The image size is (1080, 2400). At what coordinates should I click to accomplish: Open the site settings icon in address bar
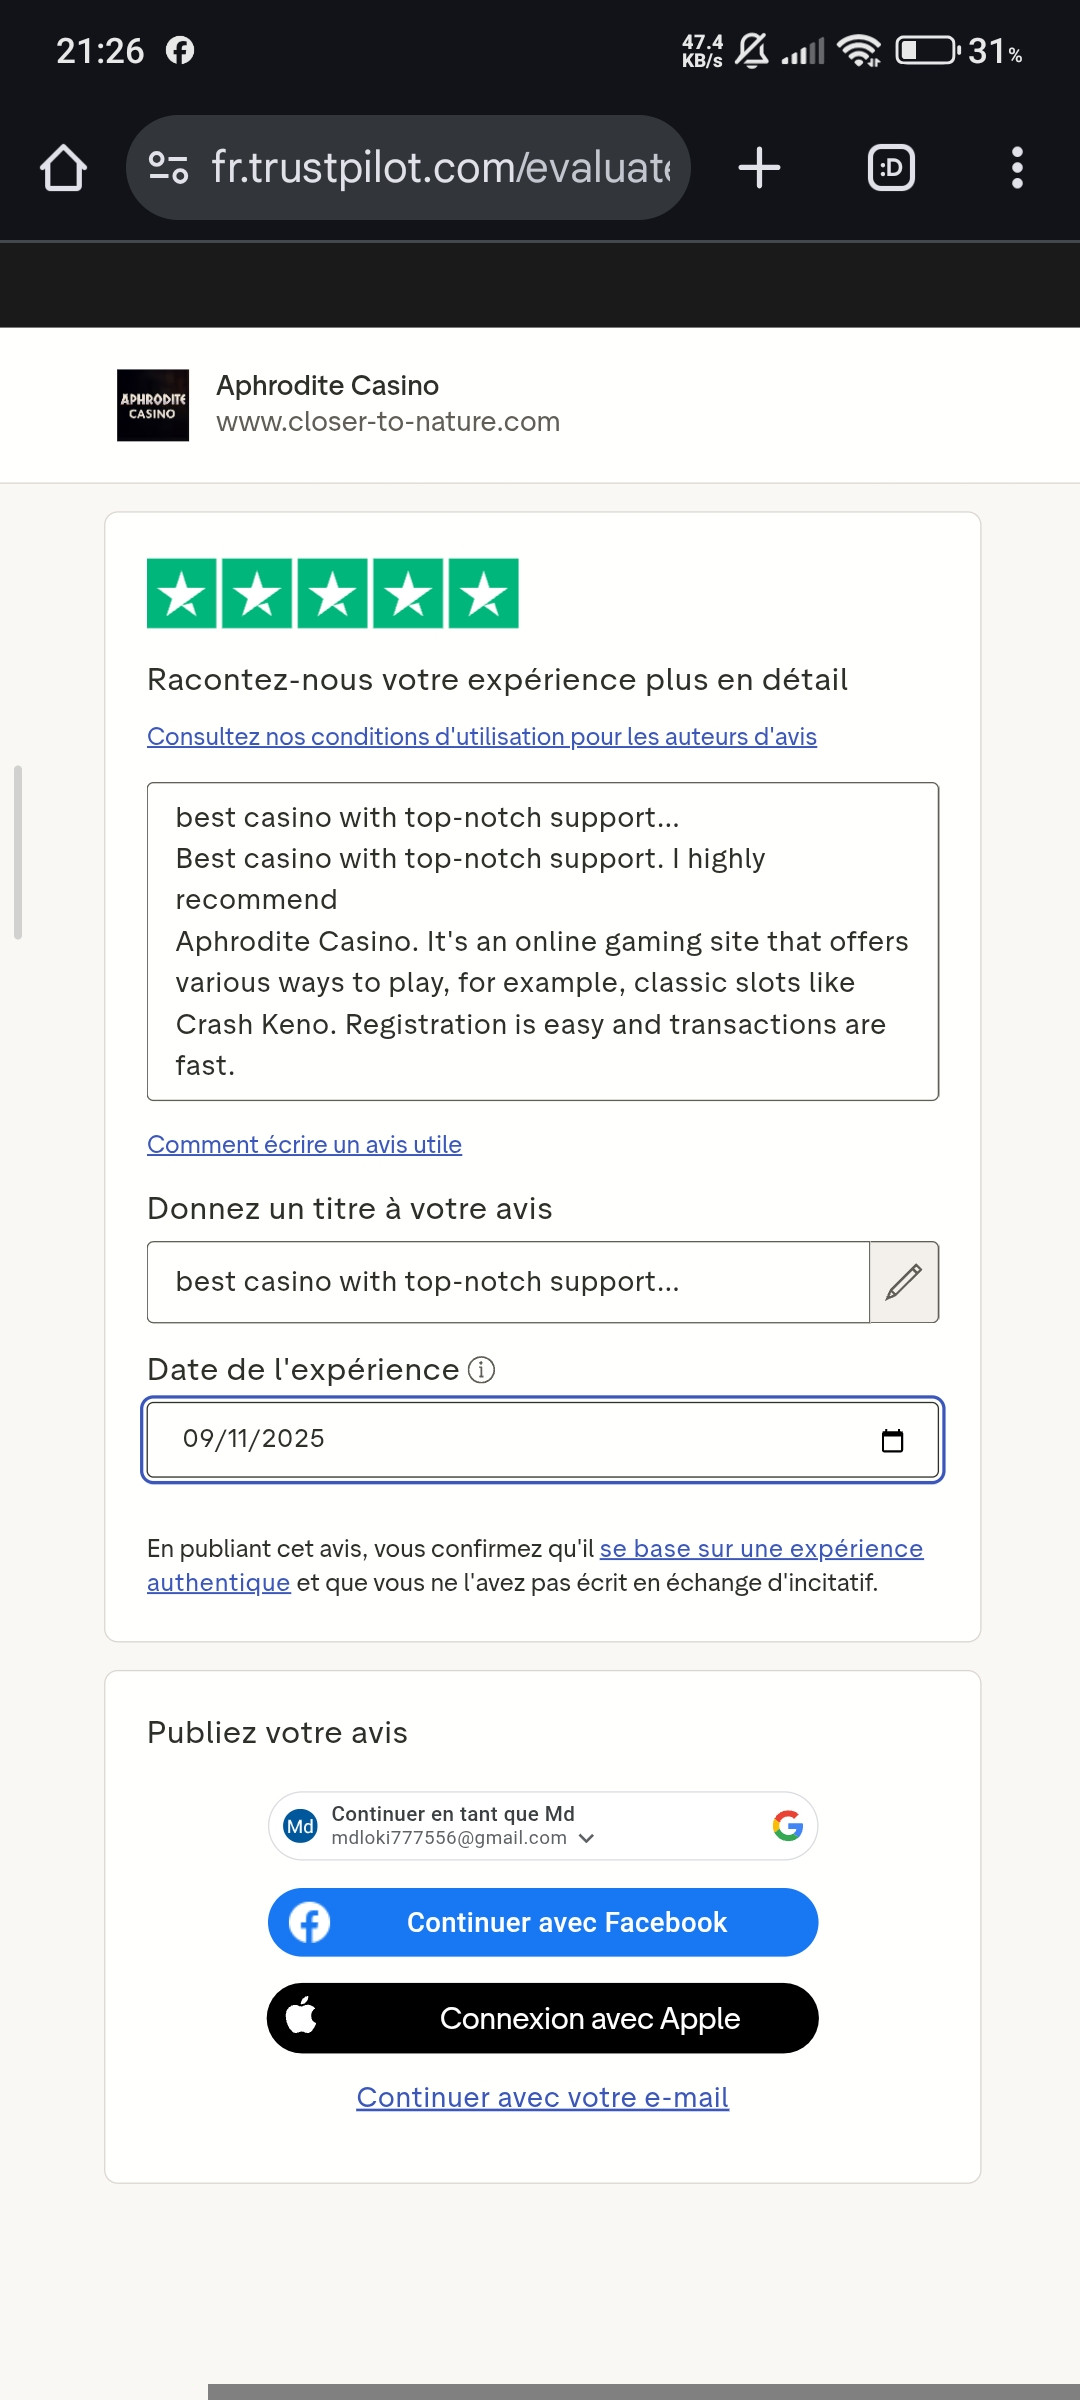168,167
